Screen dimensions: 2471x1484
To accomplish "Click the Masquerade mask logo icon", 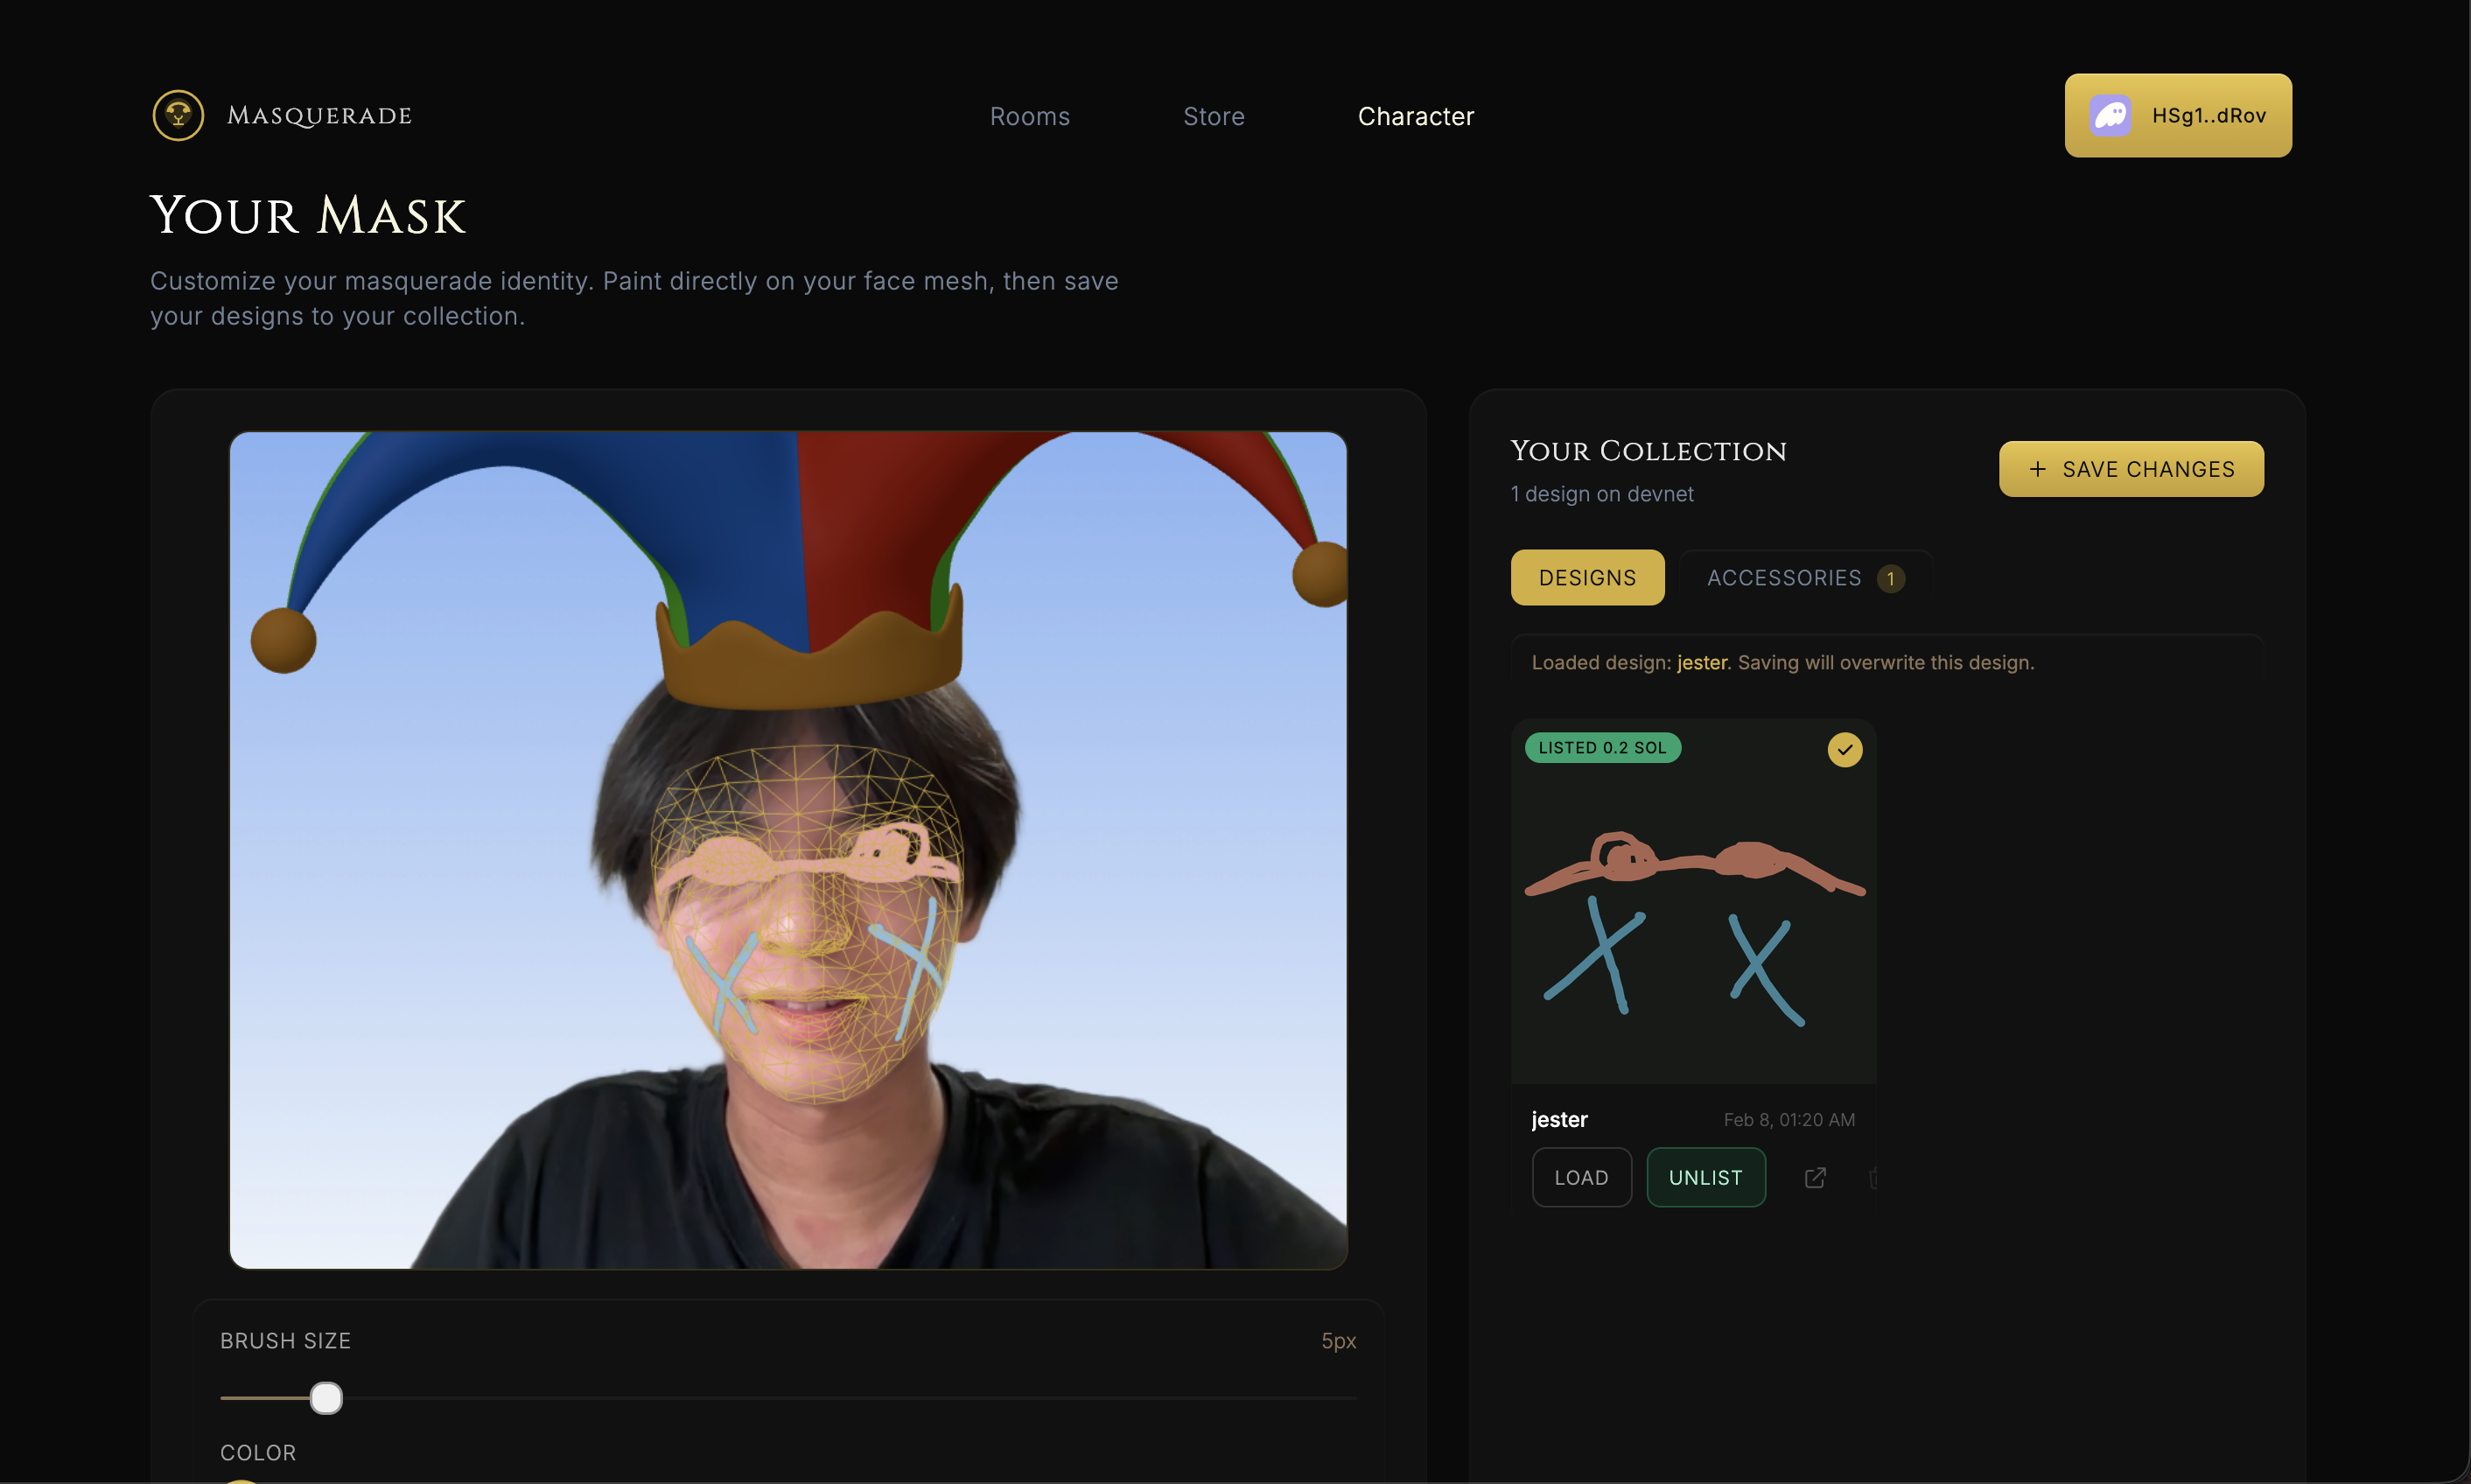I will pos(178,116).
